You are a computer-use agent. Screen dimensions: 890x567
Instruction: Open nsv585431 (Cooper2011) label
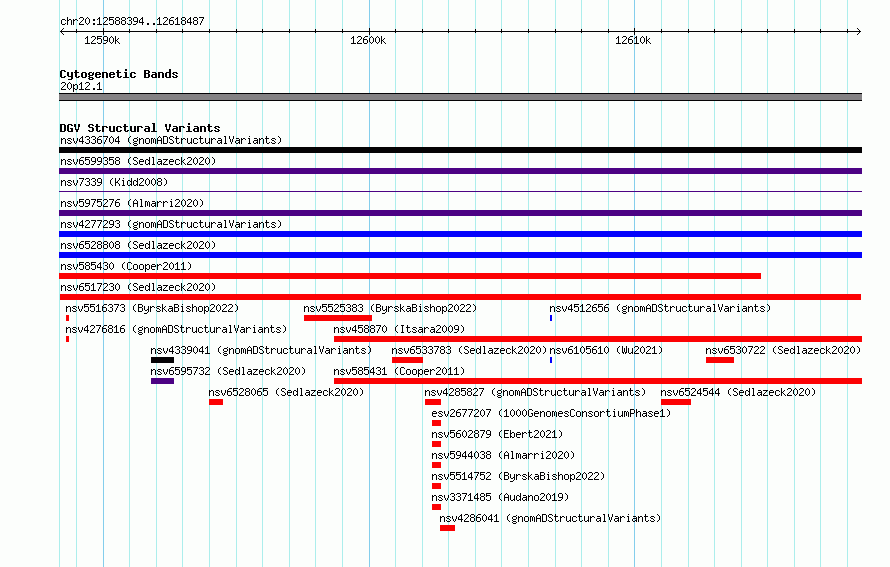399,371
